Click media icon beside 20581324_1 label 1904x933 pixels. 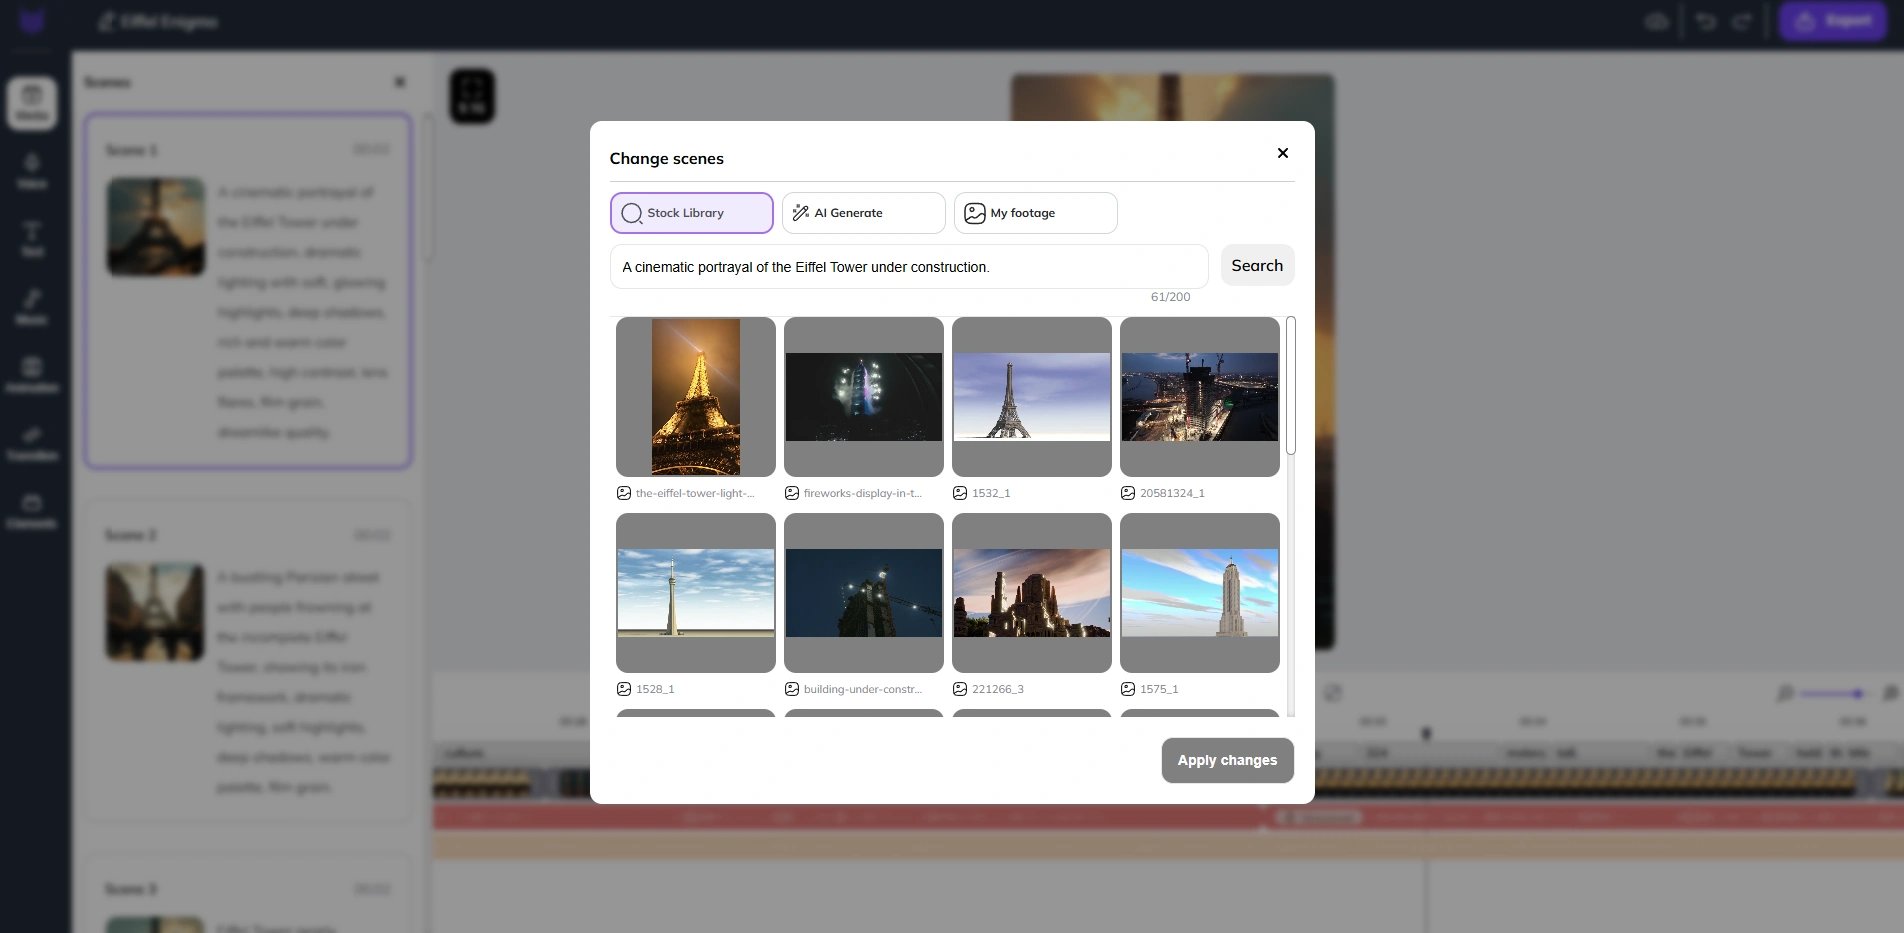pyautogui.click(x=1128, y=493)
